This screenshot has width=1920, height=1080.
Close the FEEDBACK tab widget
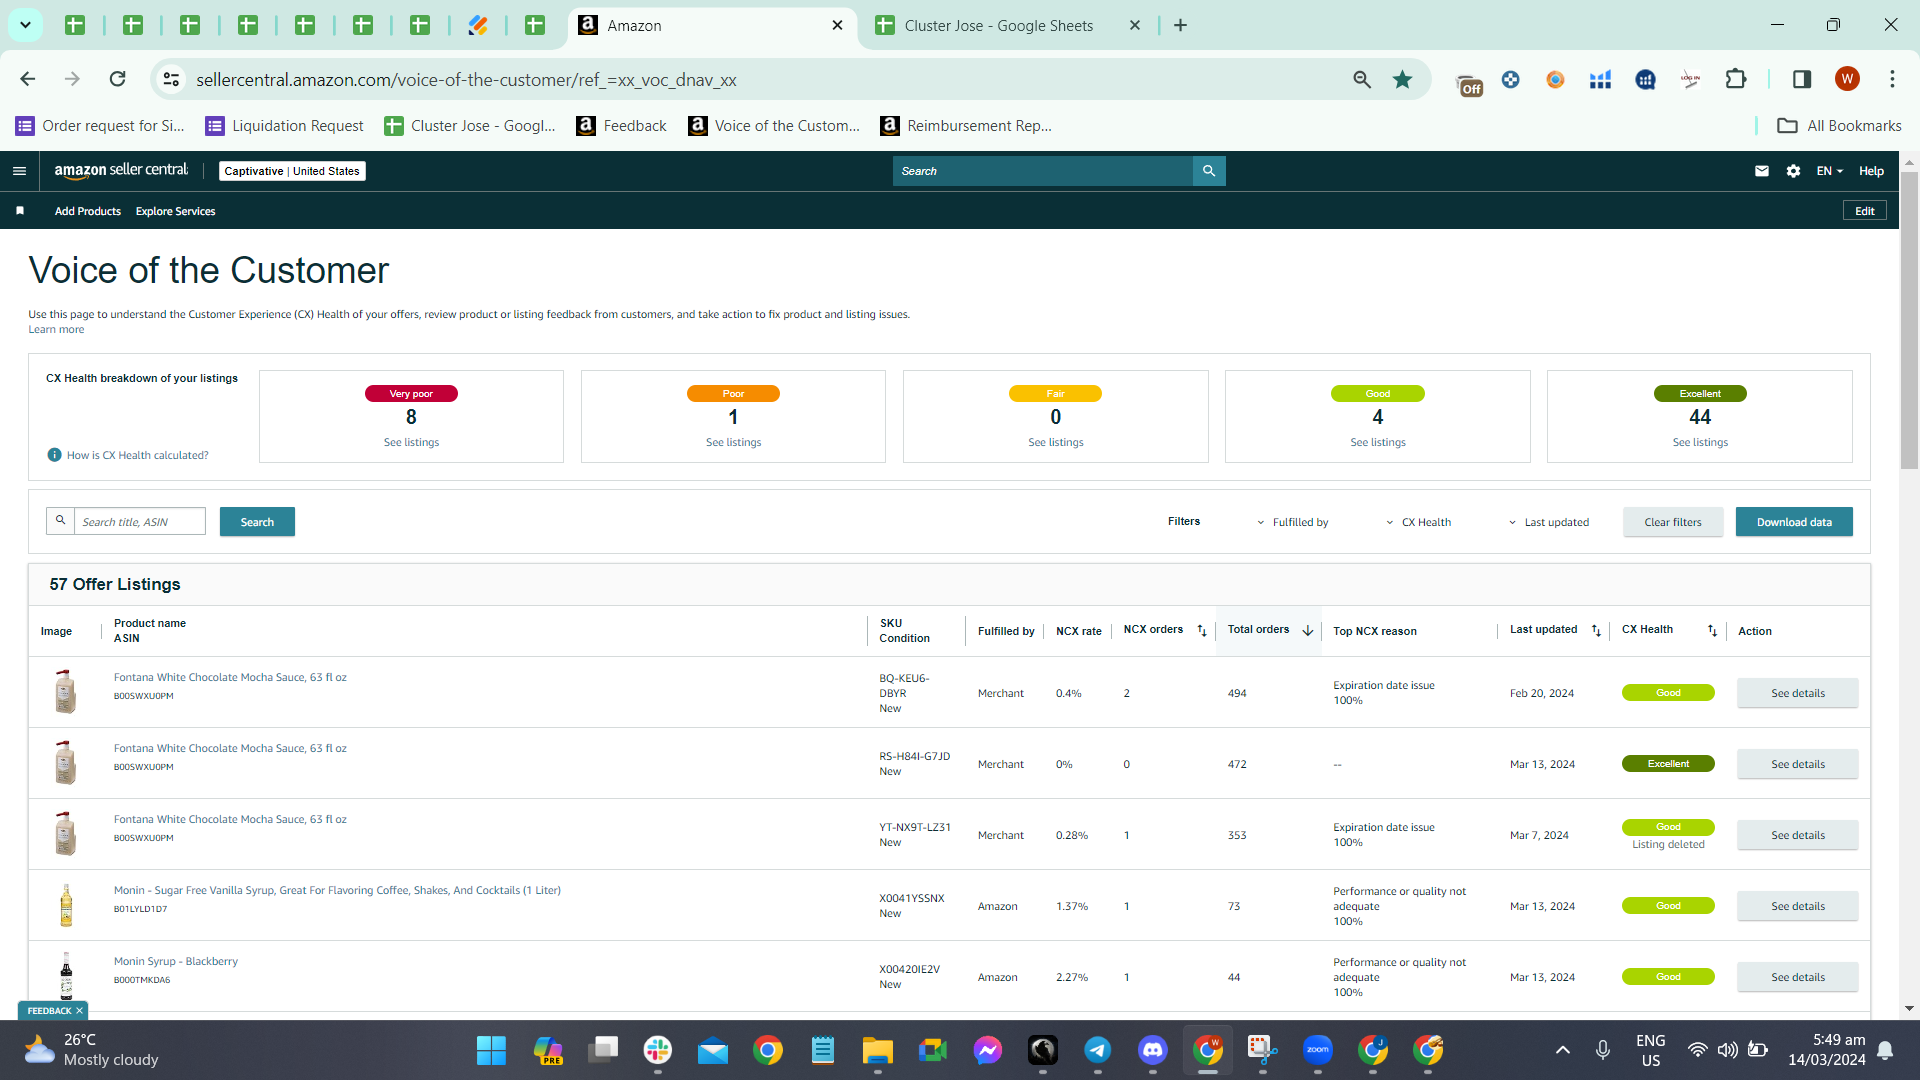[80, 1011]
